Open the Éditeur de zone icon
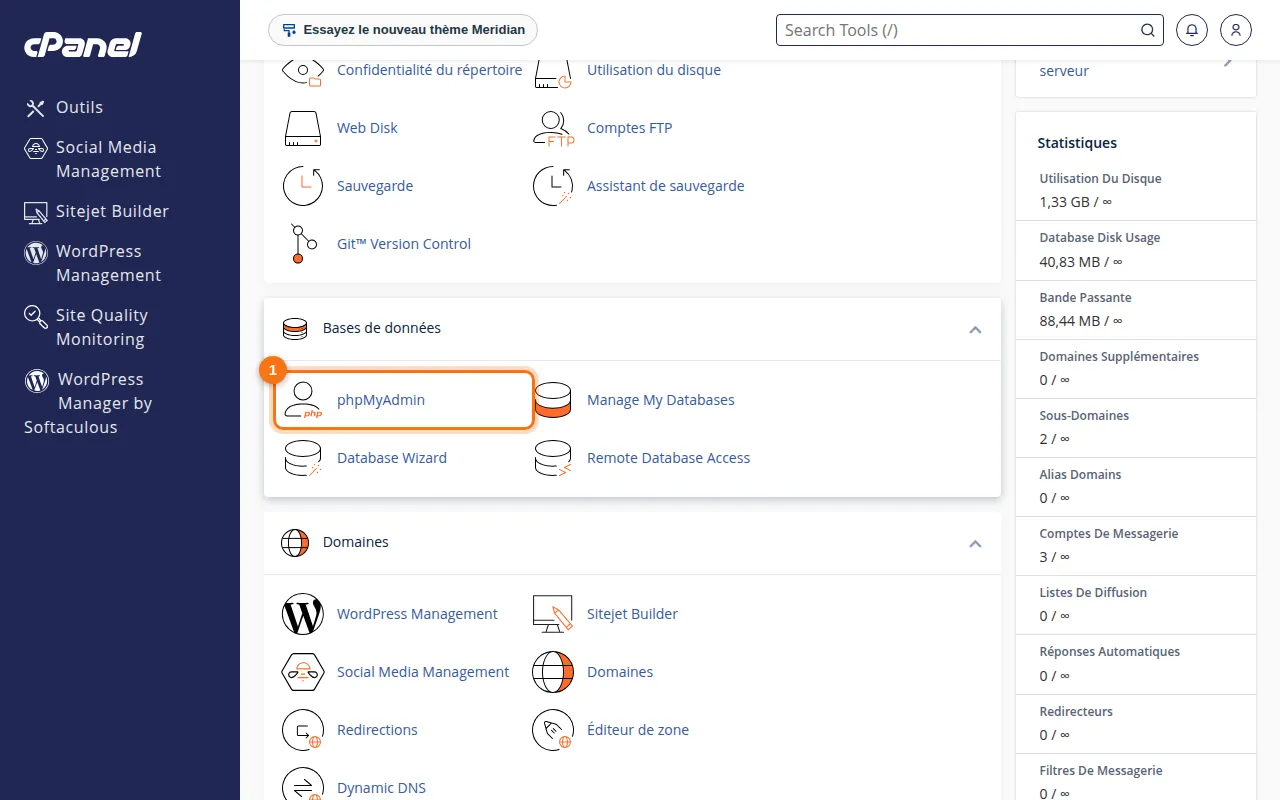This screenshot has height=800, width=1280. (553, 730)
